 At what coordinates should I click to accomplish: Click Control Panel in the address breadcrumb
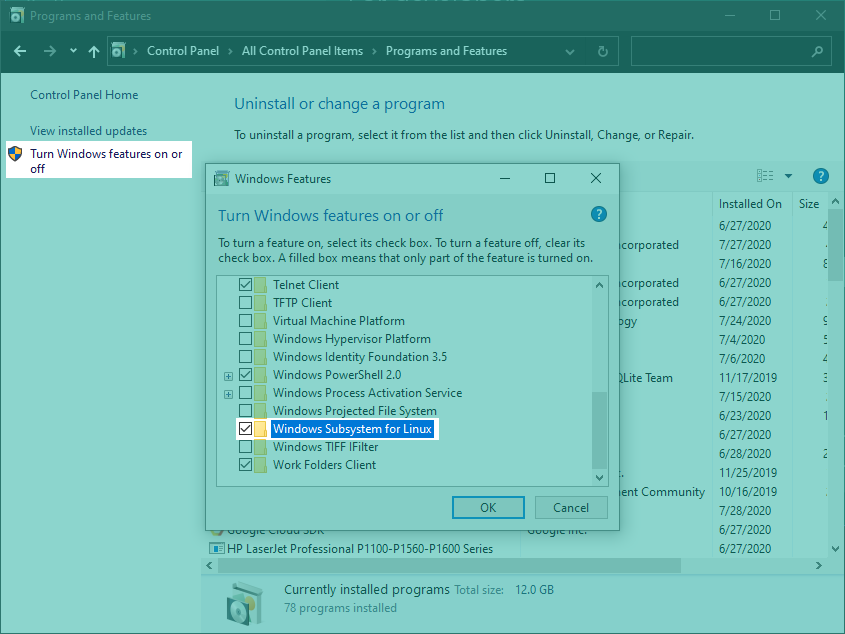tap(183, 51)
